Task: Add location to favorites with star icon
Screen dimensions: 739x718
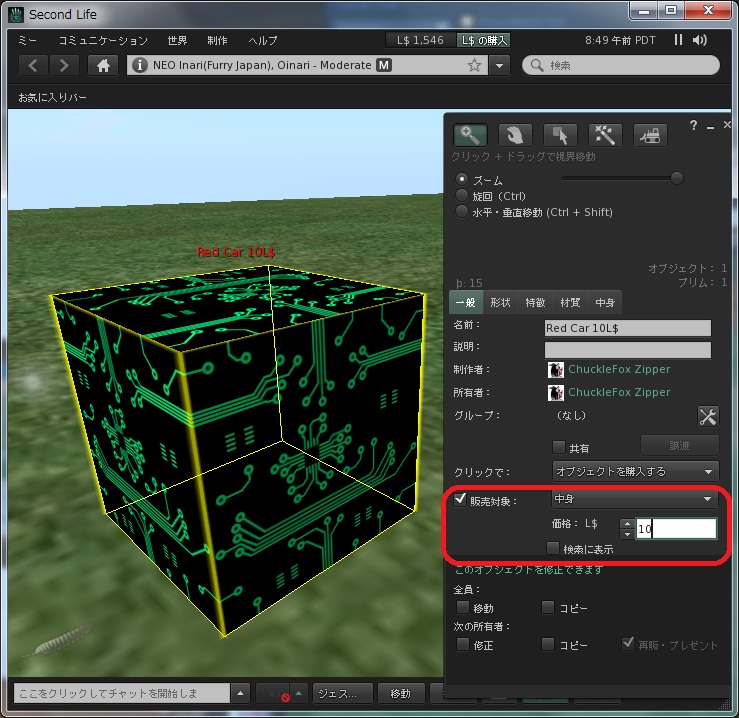Action: [x=474, y=65]
